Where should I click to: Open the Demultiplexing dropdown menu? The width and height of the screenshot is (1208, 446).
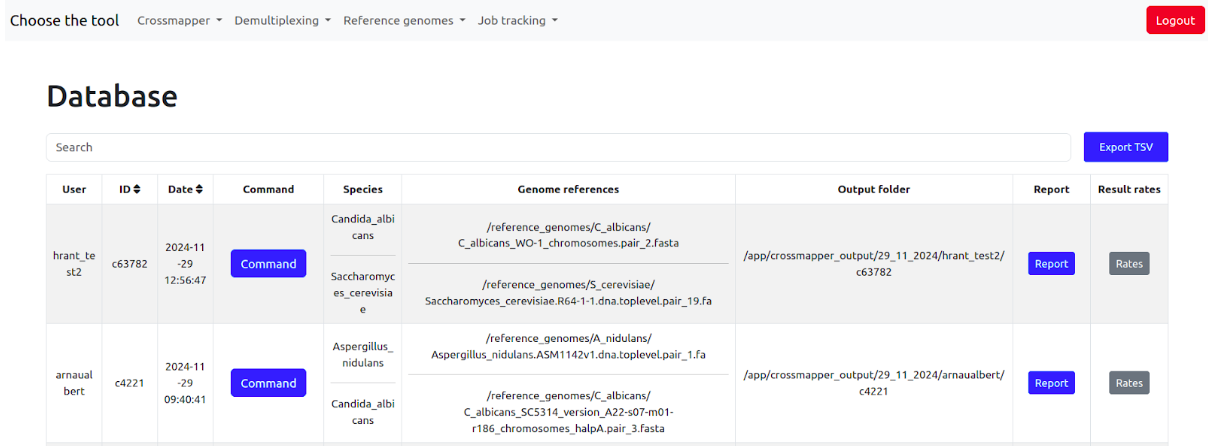click(x=282, y=20)
